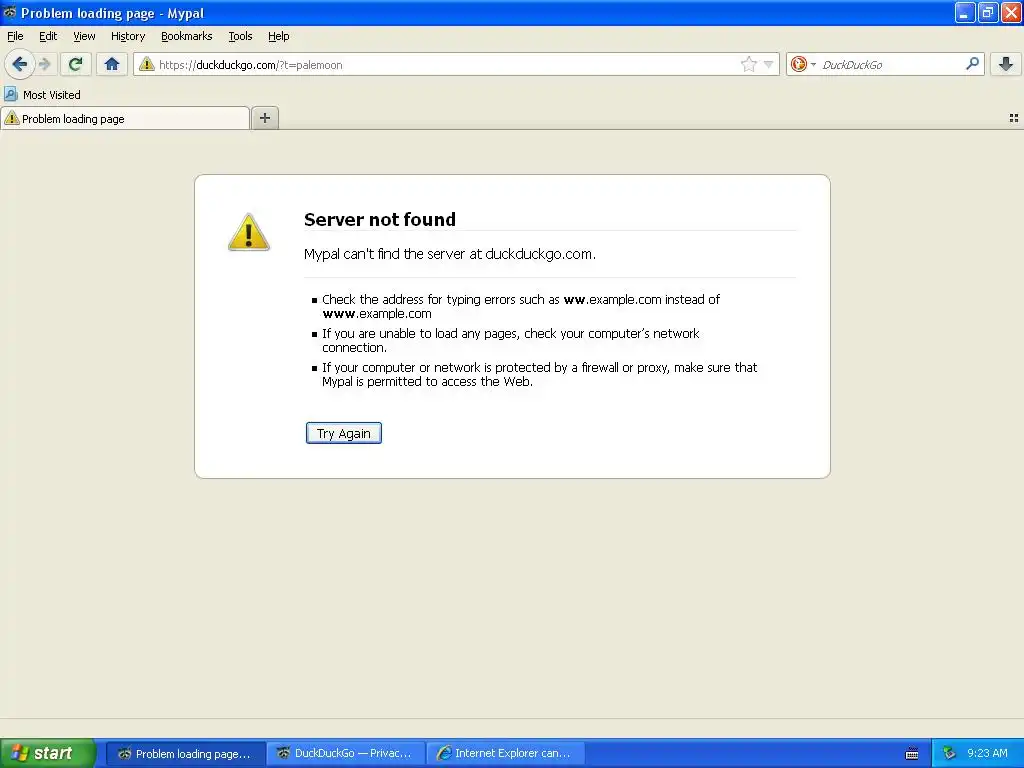The image size is (1024, 768).
Task: Open the DuckDuckGo search engine selector
Action: (x=803, y=64)
